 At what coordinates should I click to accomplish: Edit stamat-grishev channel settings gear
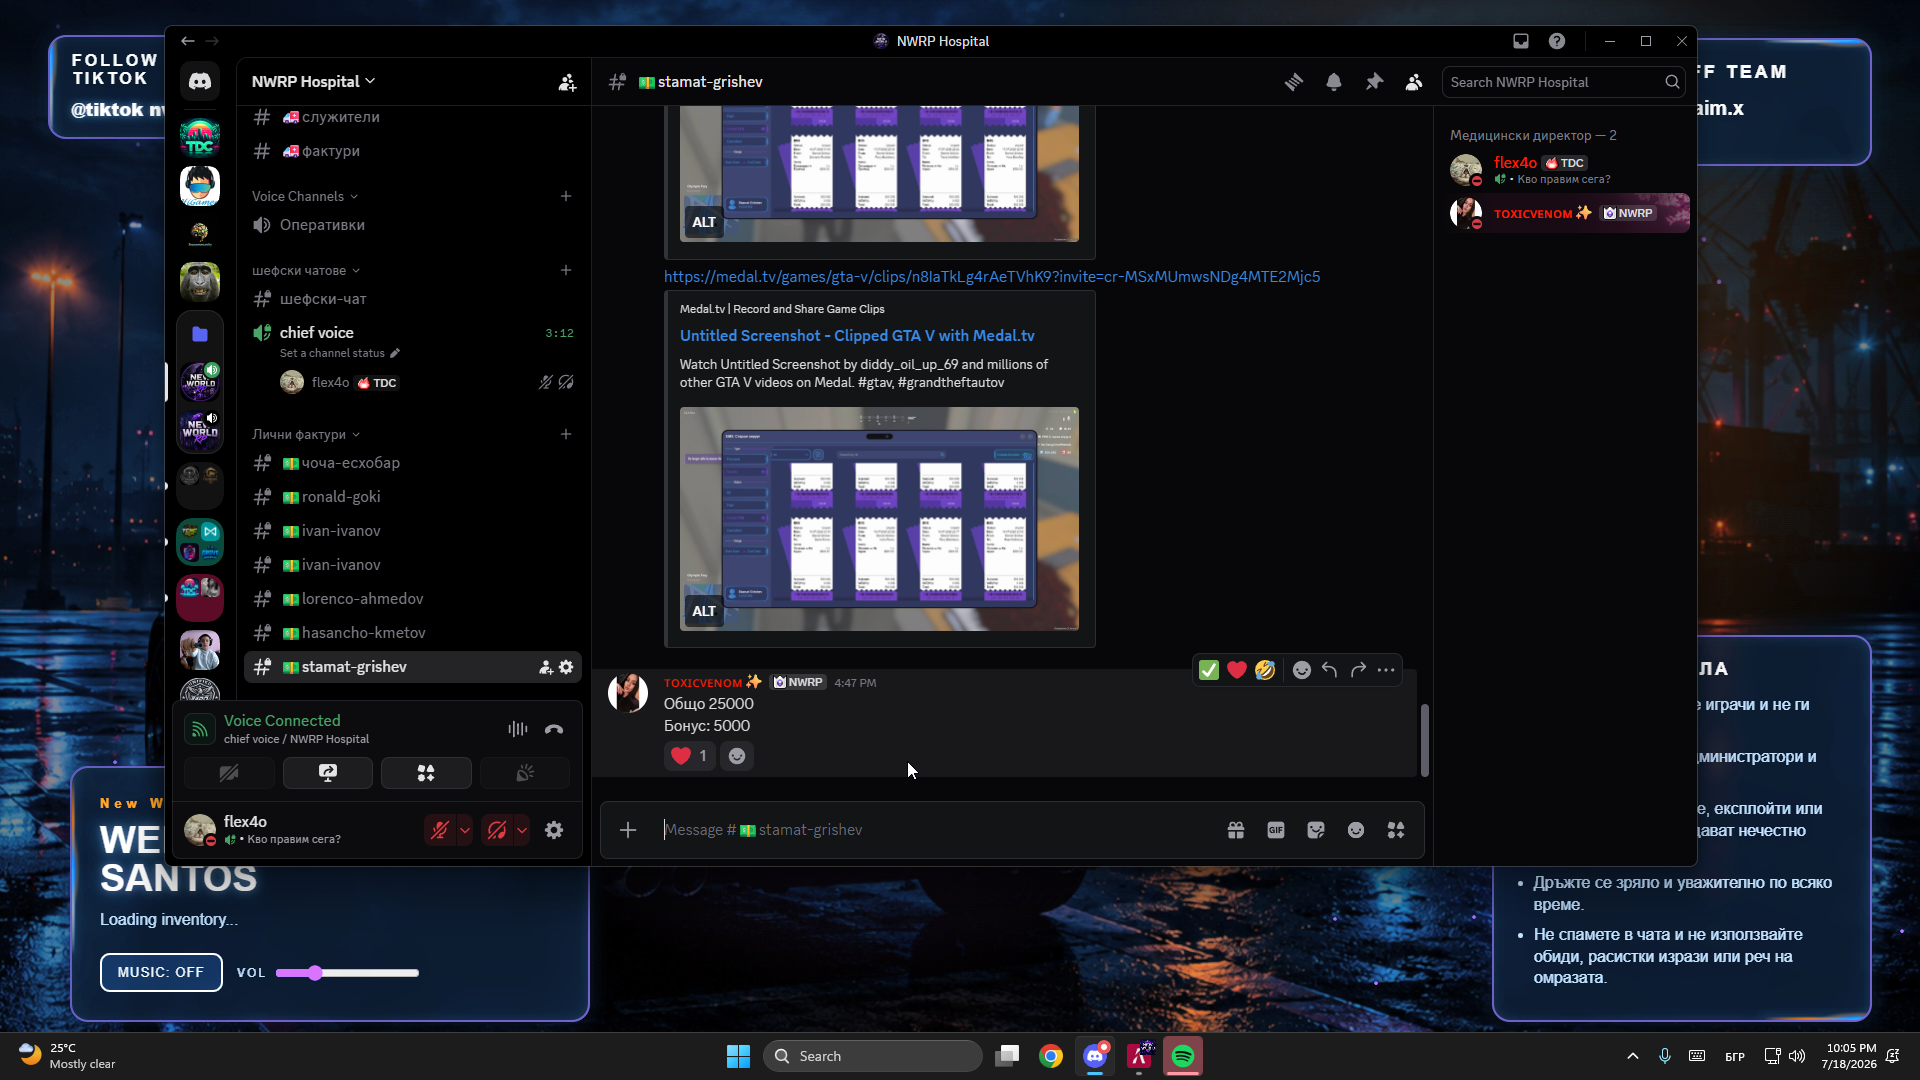point(566,667)
